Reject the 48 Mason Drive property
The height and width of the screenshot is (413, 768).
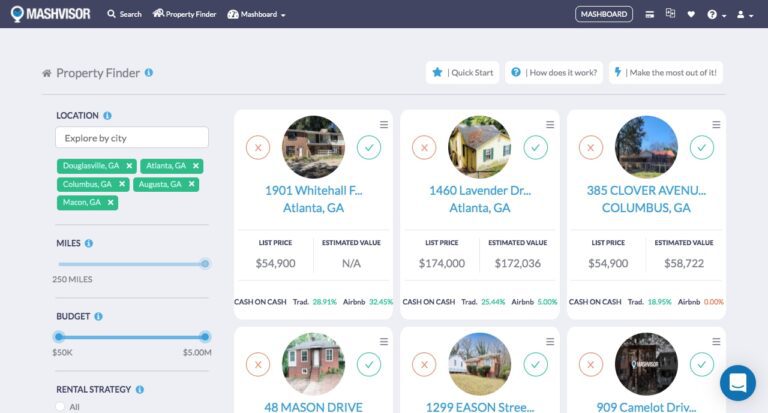(258, 364)
